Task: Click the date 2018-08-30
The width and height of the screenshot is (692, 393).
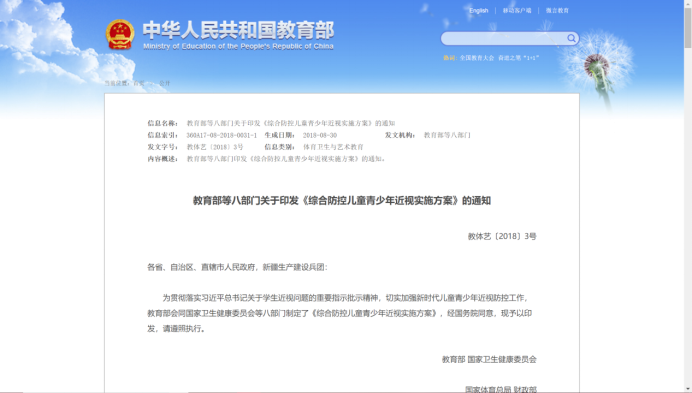Action: [320, 135]
